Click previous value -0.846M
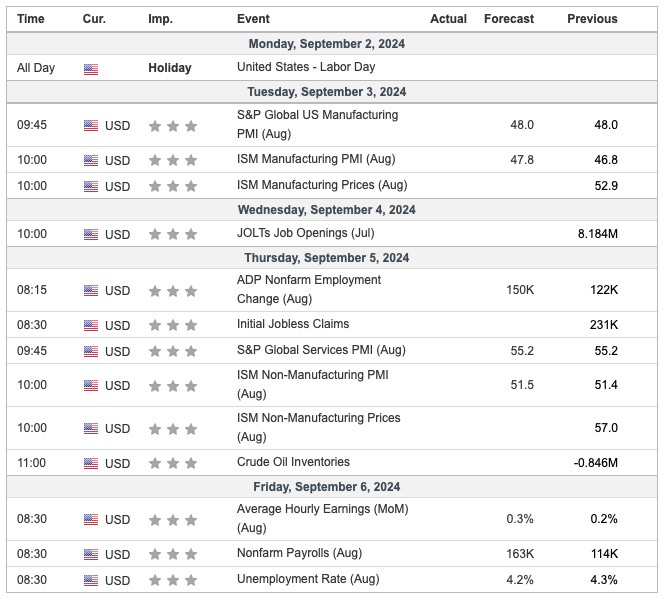The height and width of the screenshot is (599, 664). [595, 463]
